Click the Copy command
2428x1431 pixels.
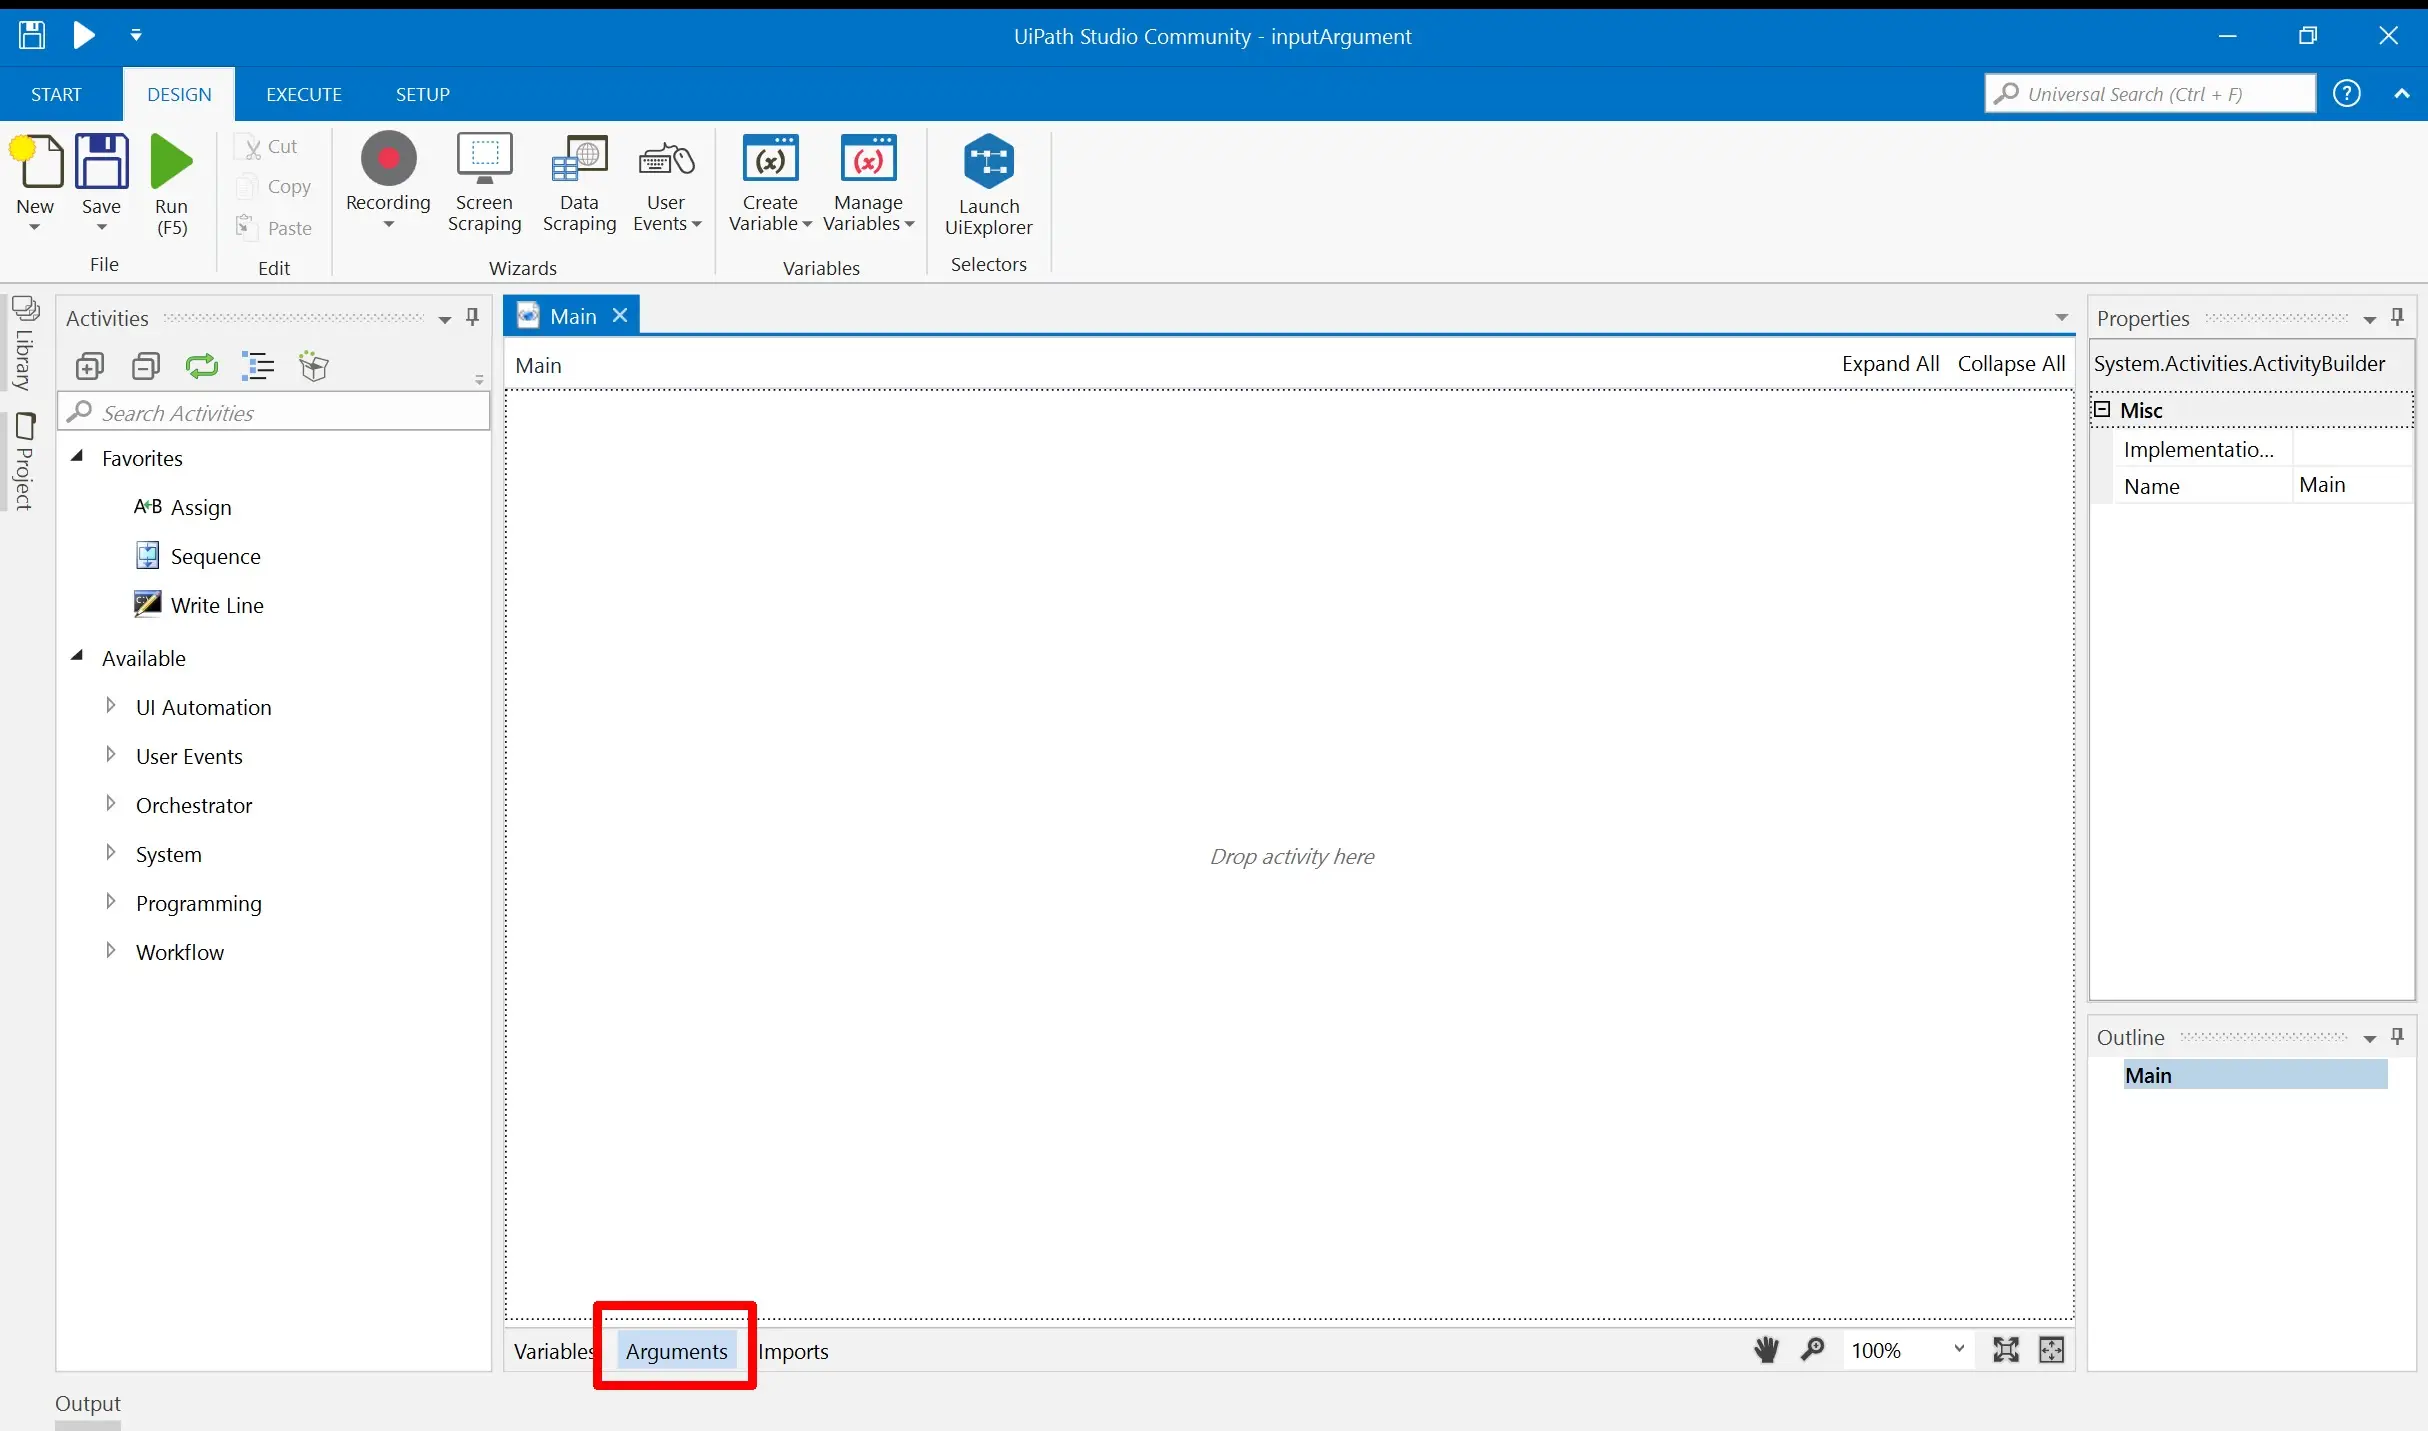pos(274,187)
